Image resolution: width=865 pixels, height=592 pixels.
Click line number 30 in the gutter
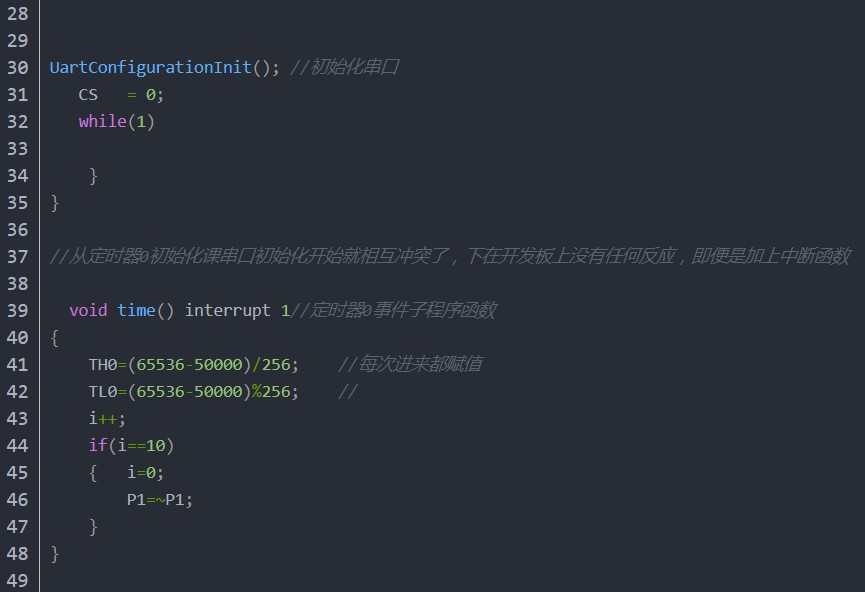coord(18,67)
